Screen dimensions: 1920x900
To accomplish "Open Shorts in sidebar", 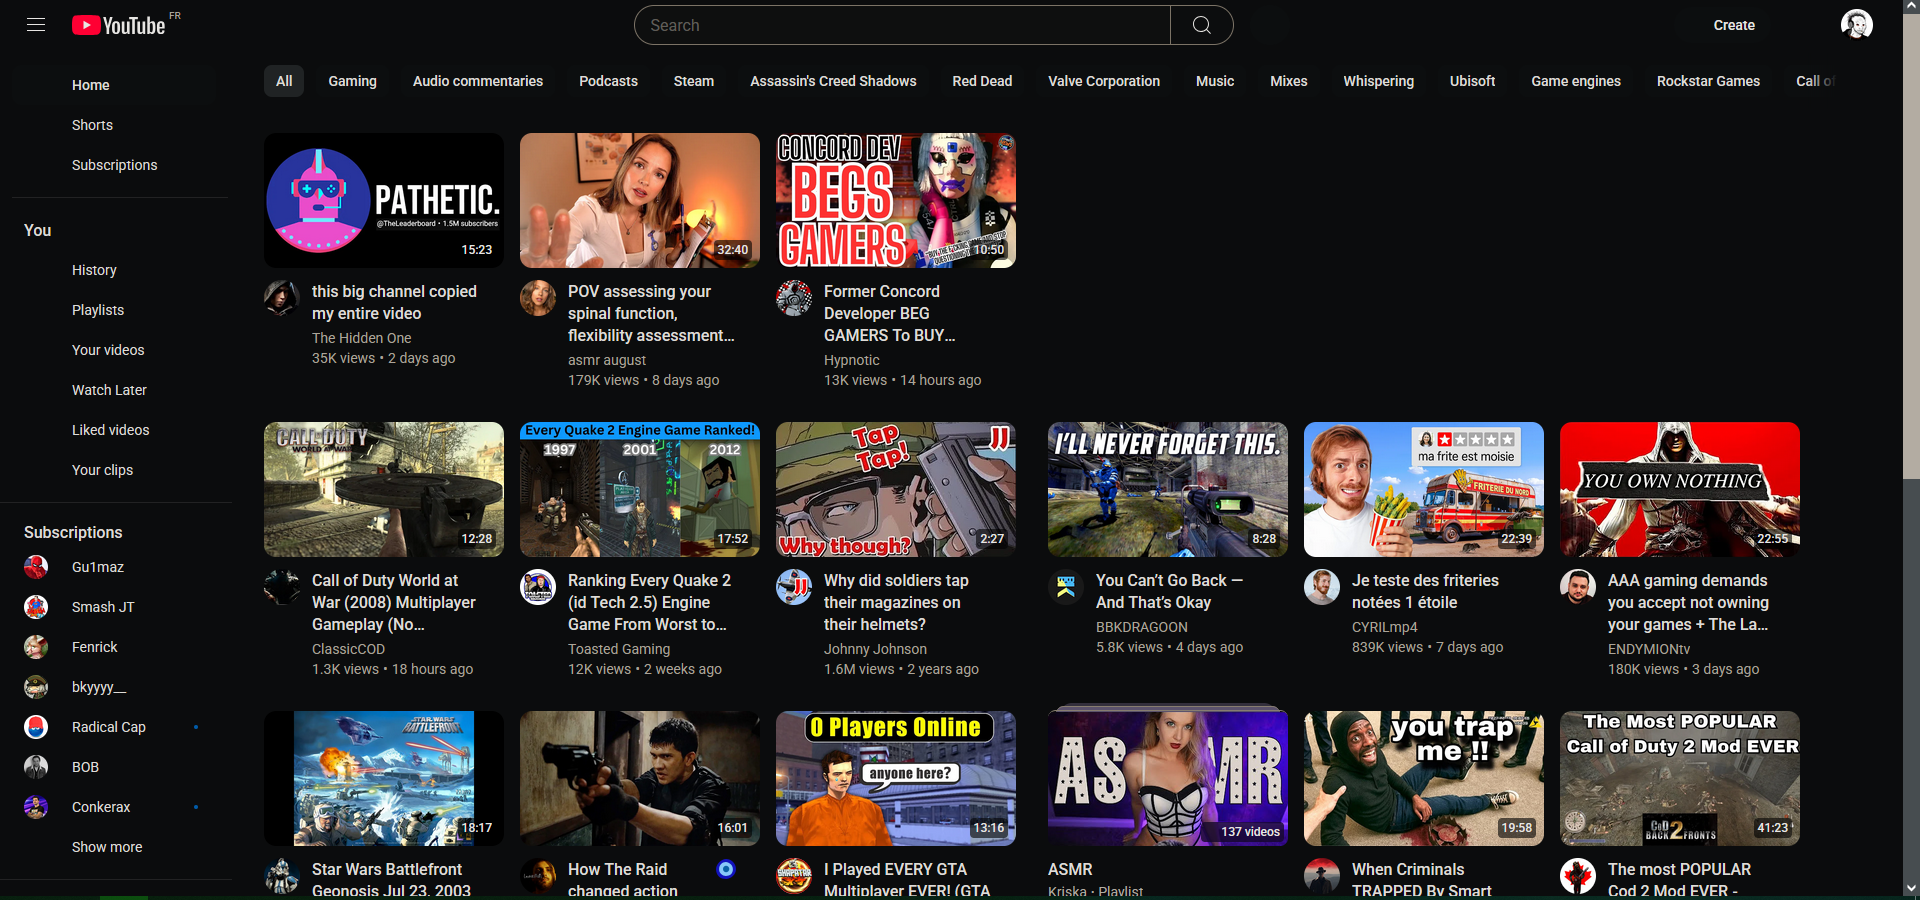I will point(114,125).
